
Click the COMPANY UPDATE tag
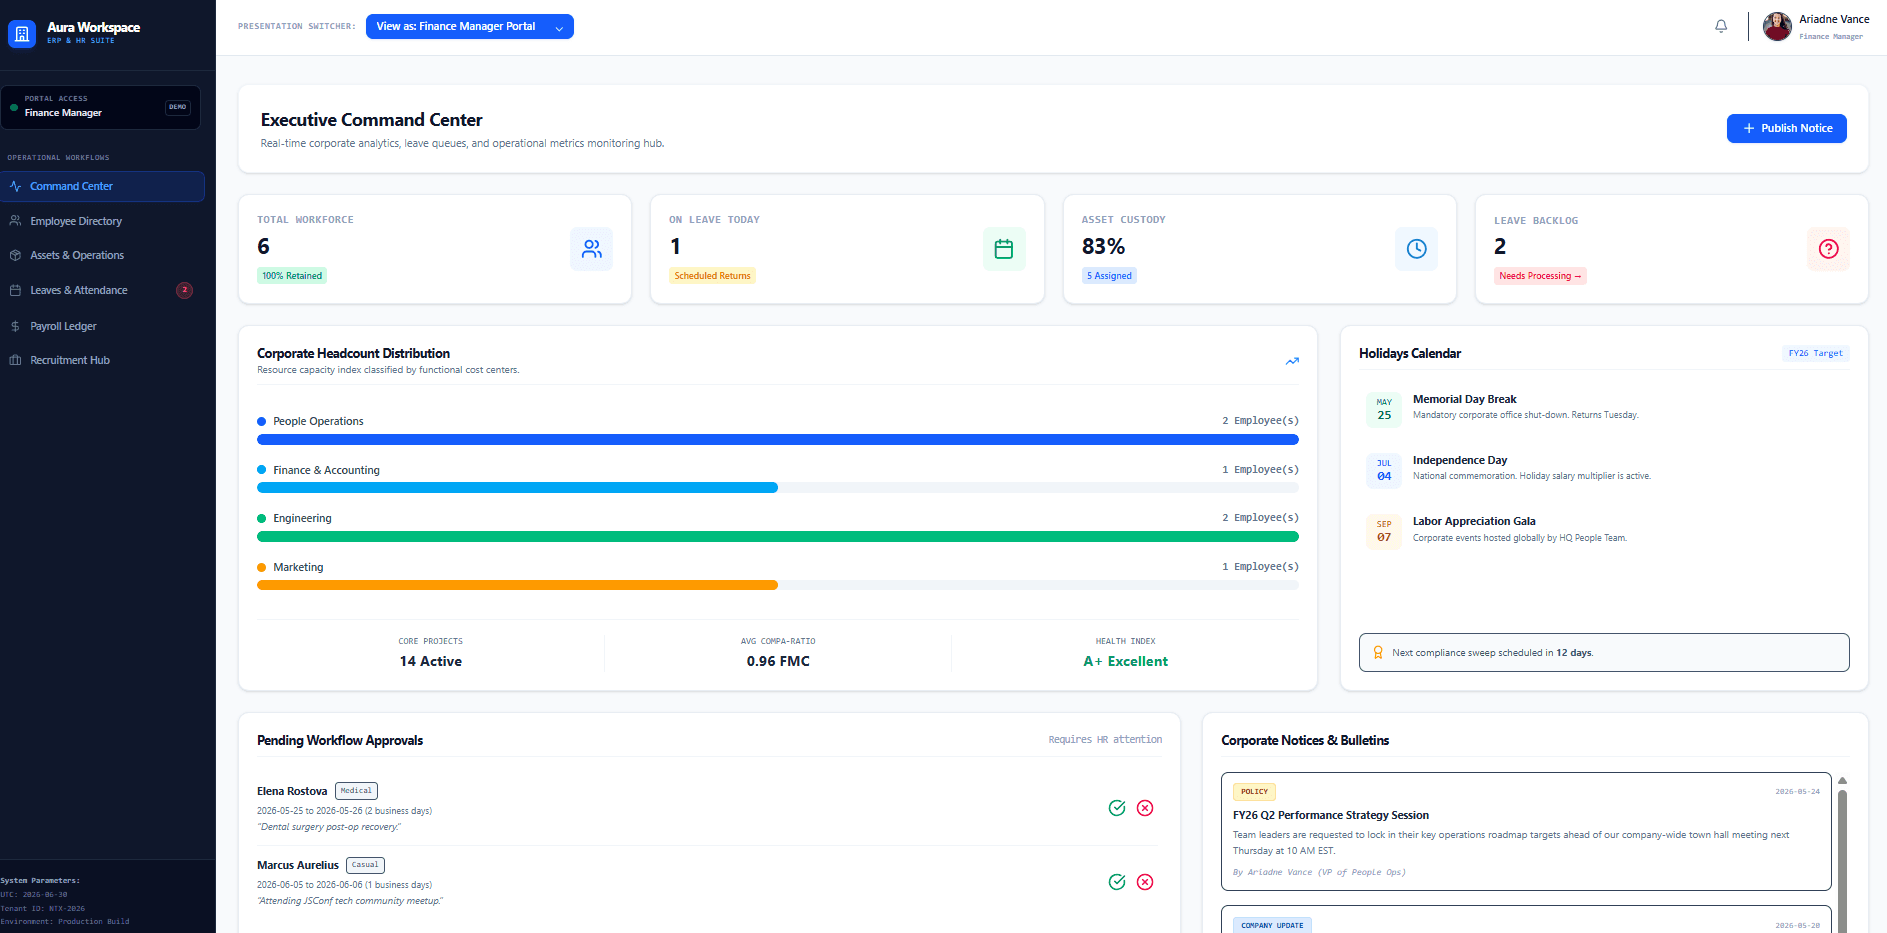[x=1272, y=926]
